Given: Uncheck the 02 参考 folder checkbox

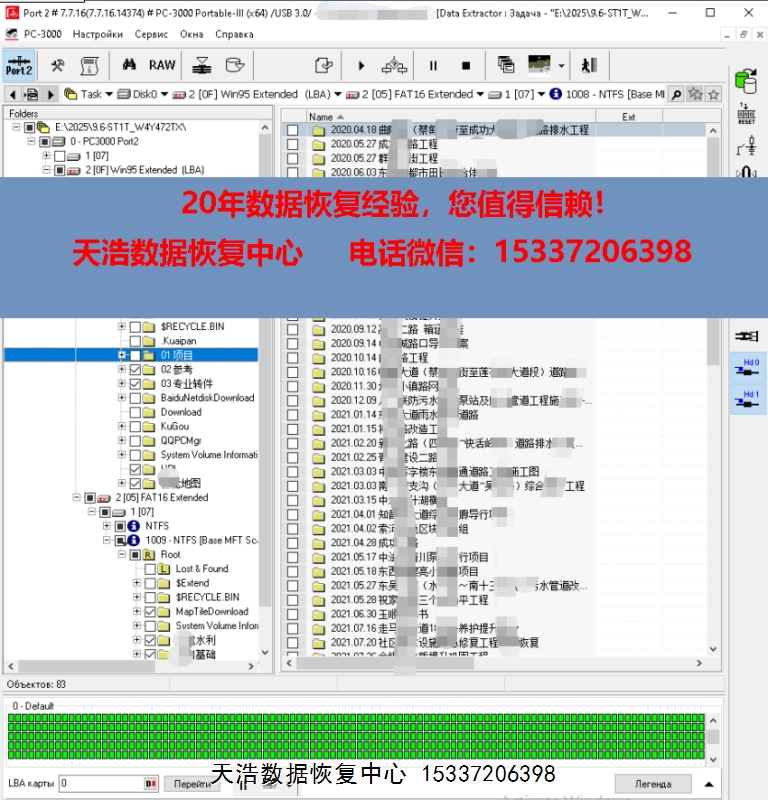Looking at the screenshot, I should coord(136,370).
